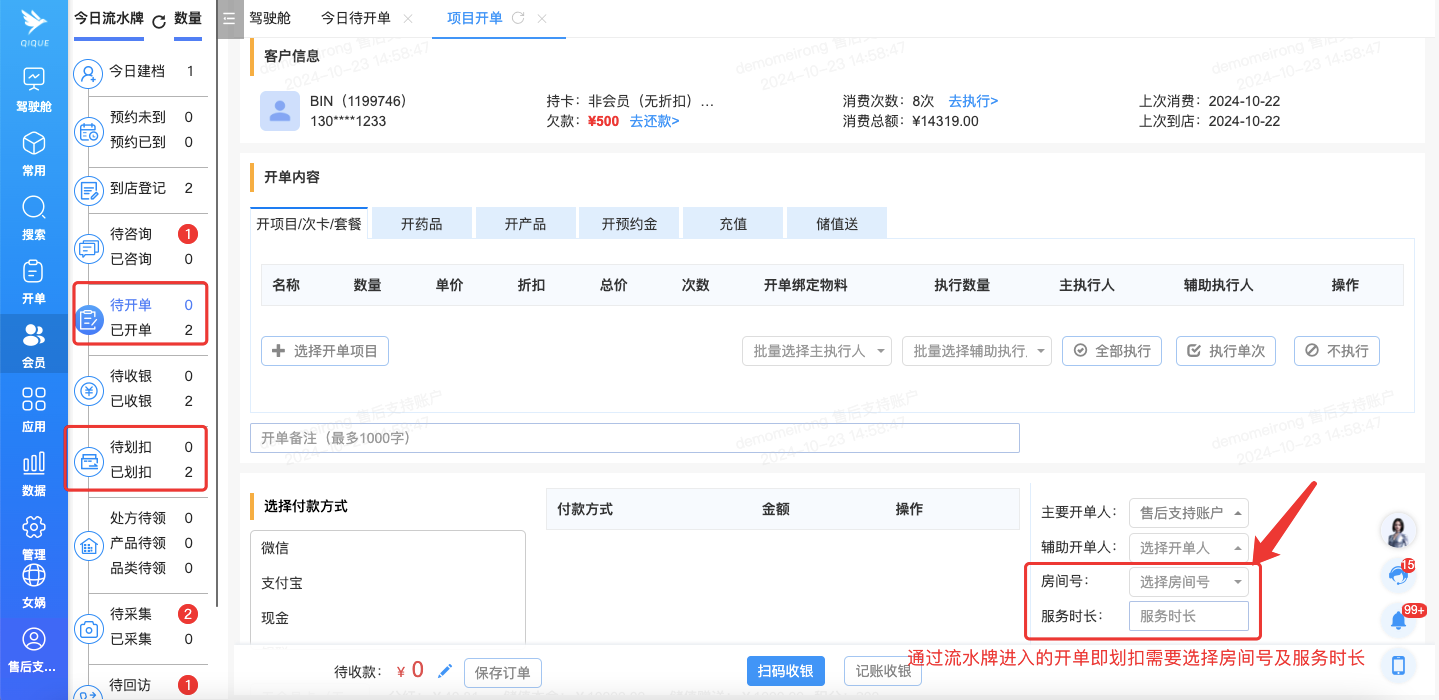The height and width of the screenshot is (700, 1439).
Task: Expand the 主要开单人 dropdown
Action: [1188, 513]
